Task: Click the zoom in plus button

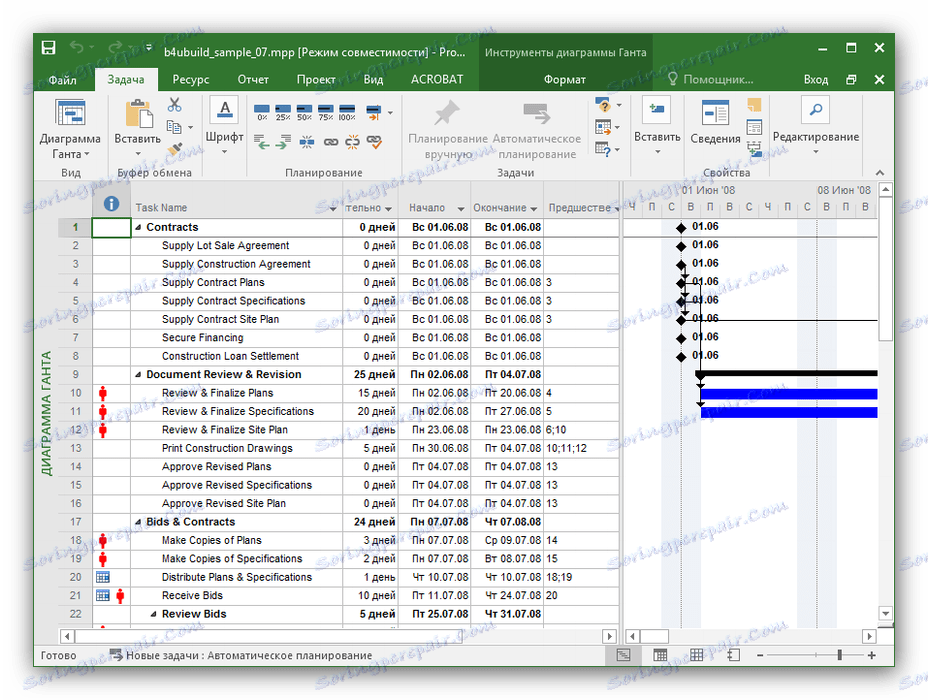Action: [871, 655]
